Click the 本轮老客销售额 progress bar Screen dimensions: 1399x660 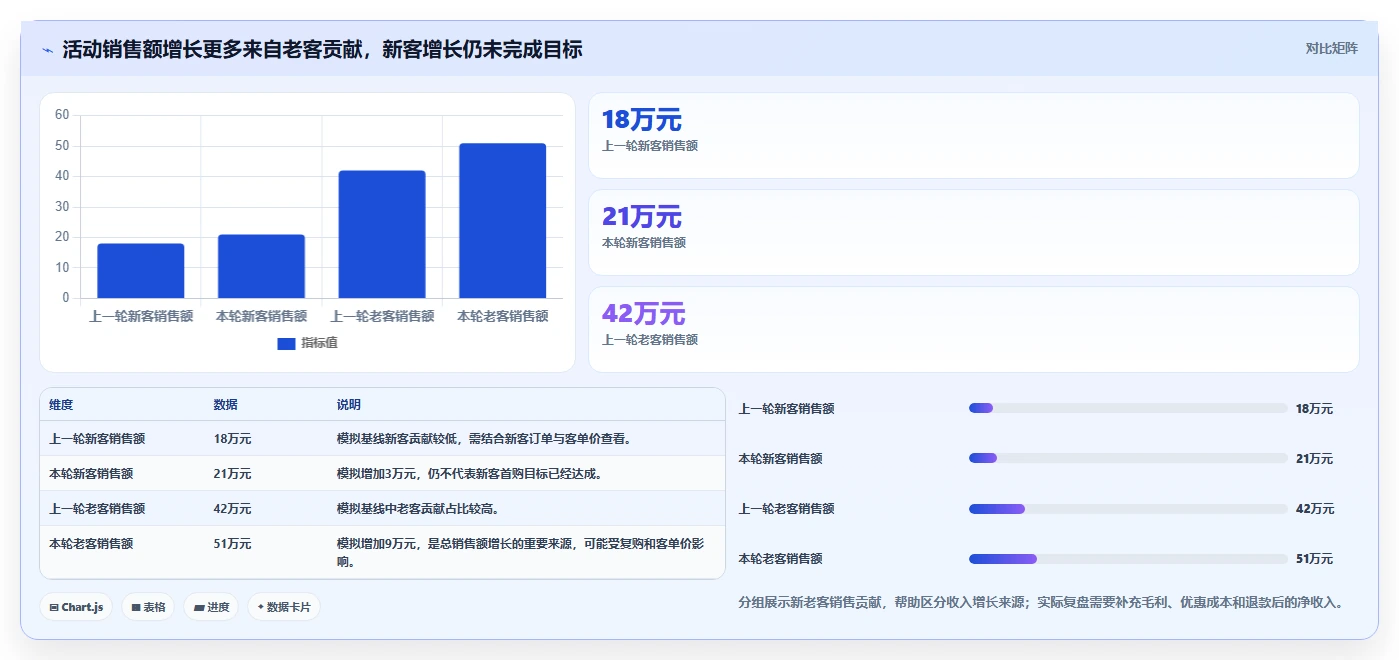pyautogui.click(x=1128, y=558)
